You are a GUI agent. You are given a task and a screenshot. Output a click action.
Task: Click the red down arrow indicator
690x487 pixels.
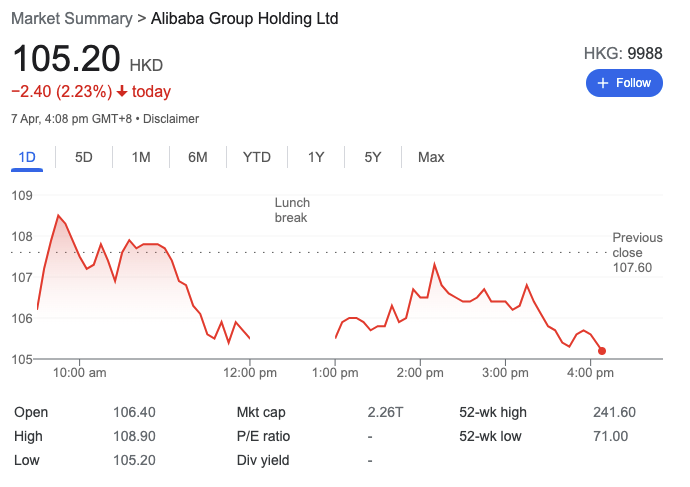point(122,92)
